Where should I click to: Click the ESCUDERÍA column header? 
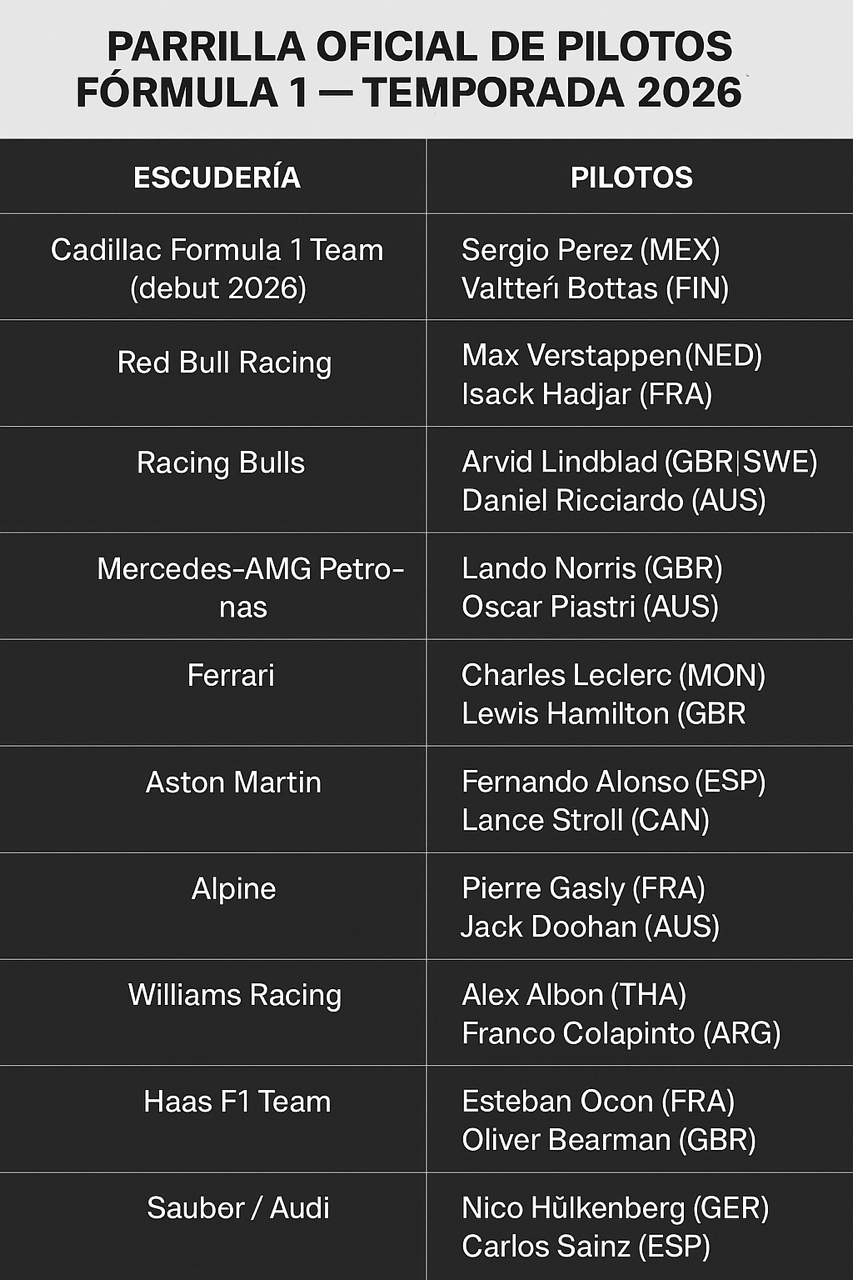(217, 177)
